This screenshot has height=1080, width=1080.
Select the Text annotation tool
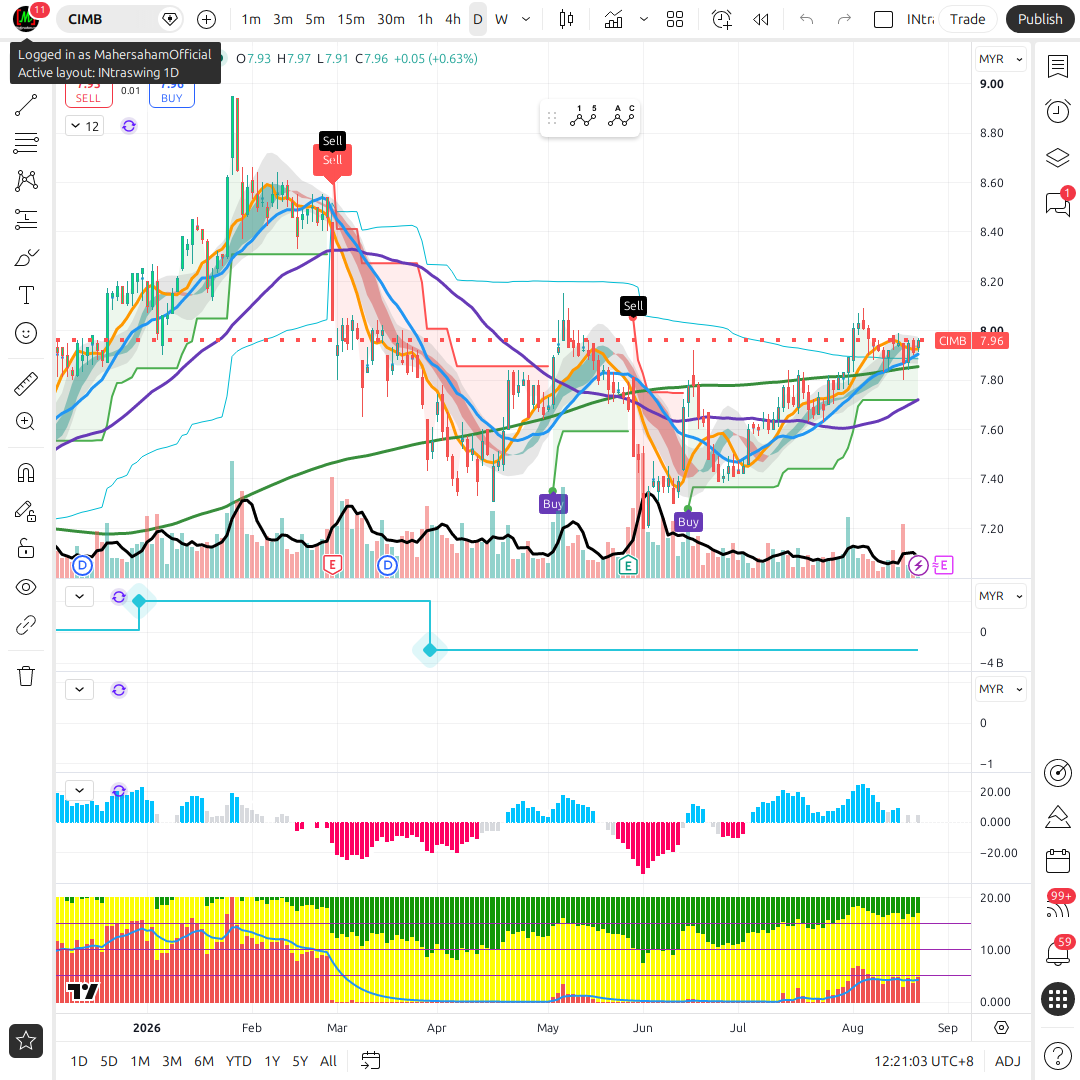pyautogui.click(x=26, y=295)
